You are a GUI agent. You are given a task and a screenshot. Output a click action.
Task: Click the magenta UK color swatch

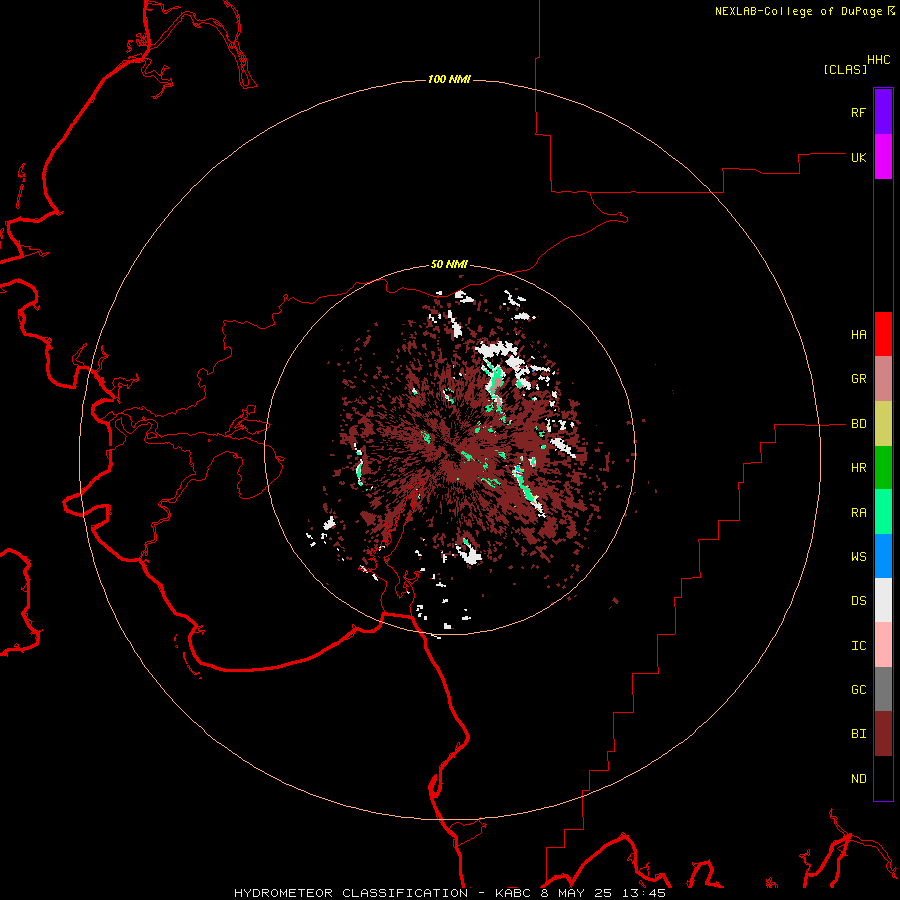pyautogui.click(x=883, y=157)
